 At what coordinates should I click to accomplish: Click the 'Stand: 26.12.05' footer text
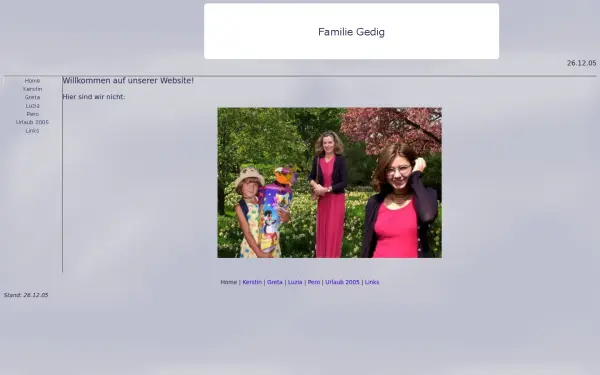(x=26, y=295)
